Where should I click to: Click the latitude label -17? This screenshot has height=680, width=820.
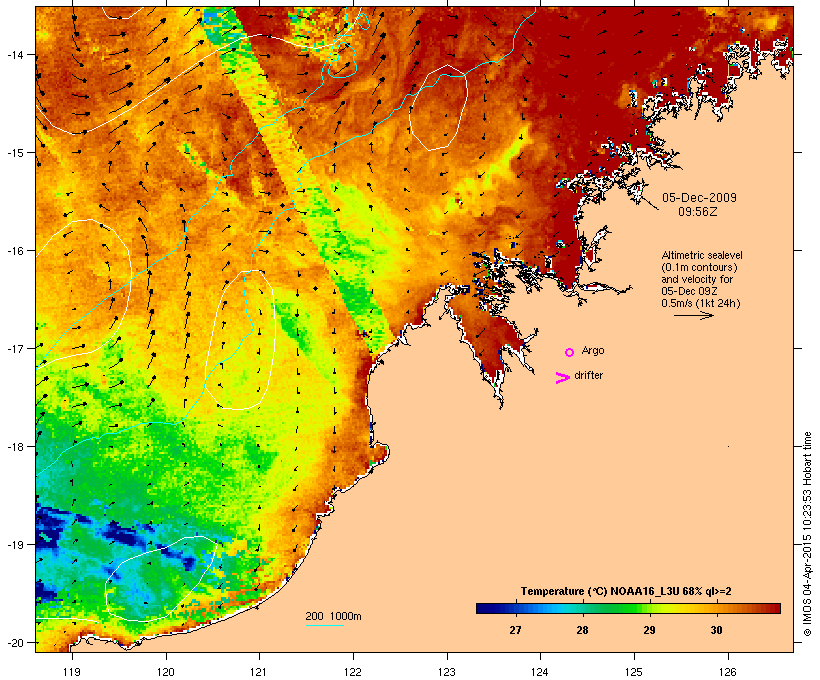pos(14,348)
